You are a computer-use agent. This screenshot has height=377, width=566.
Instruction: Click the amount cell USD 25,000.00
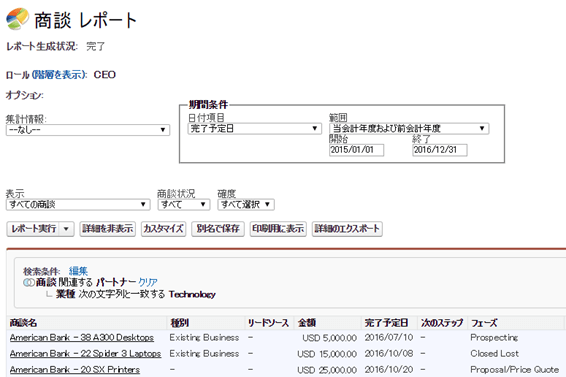click(327, 370)
